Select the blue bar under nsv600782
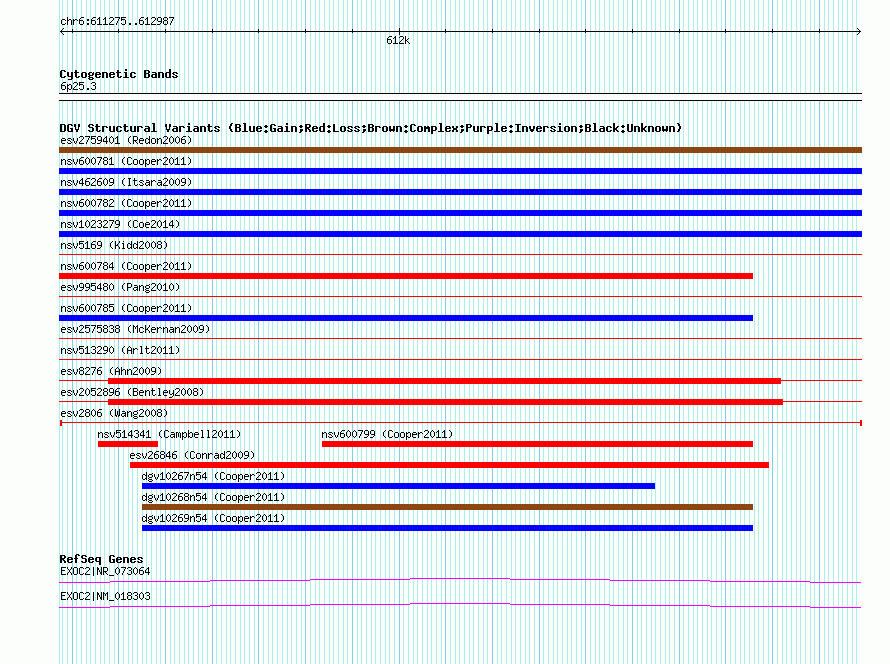Image resolution: width=890 pixels, height=664 pixels. [x=460, y=213]
